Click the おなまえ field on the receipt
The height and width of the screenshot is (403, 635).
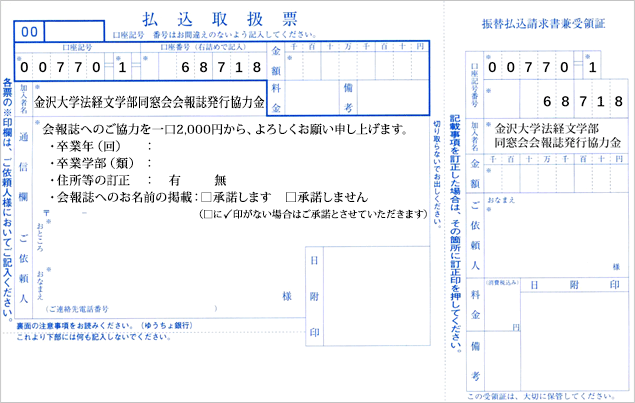[556, 237]
